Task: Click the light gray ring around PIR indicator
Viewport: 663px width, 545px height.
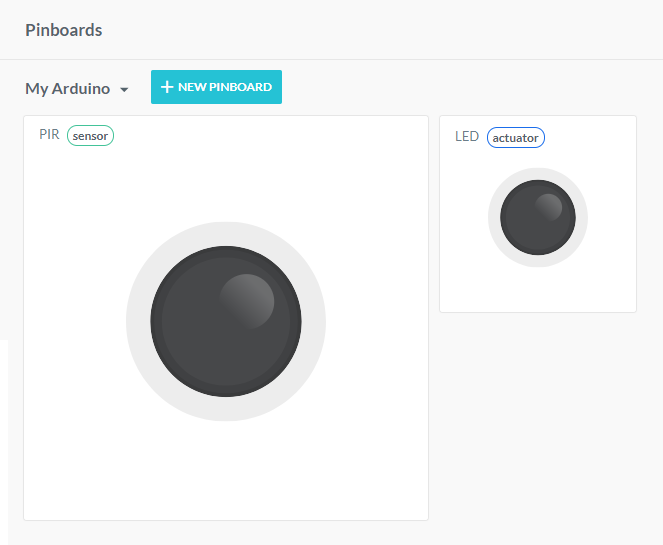Action: (x=138, y=321)
